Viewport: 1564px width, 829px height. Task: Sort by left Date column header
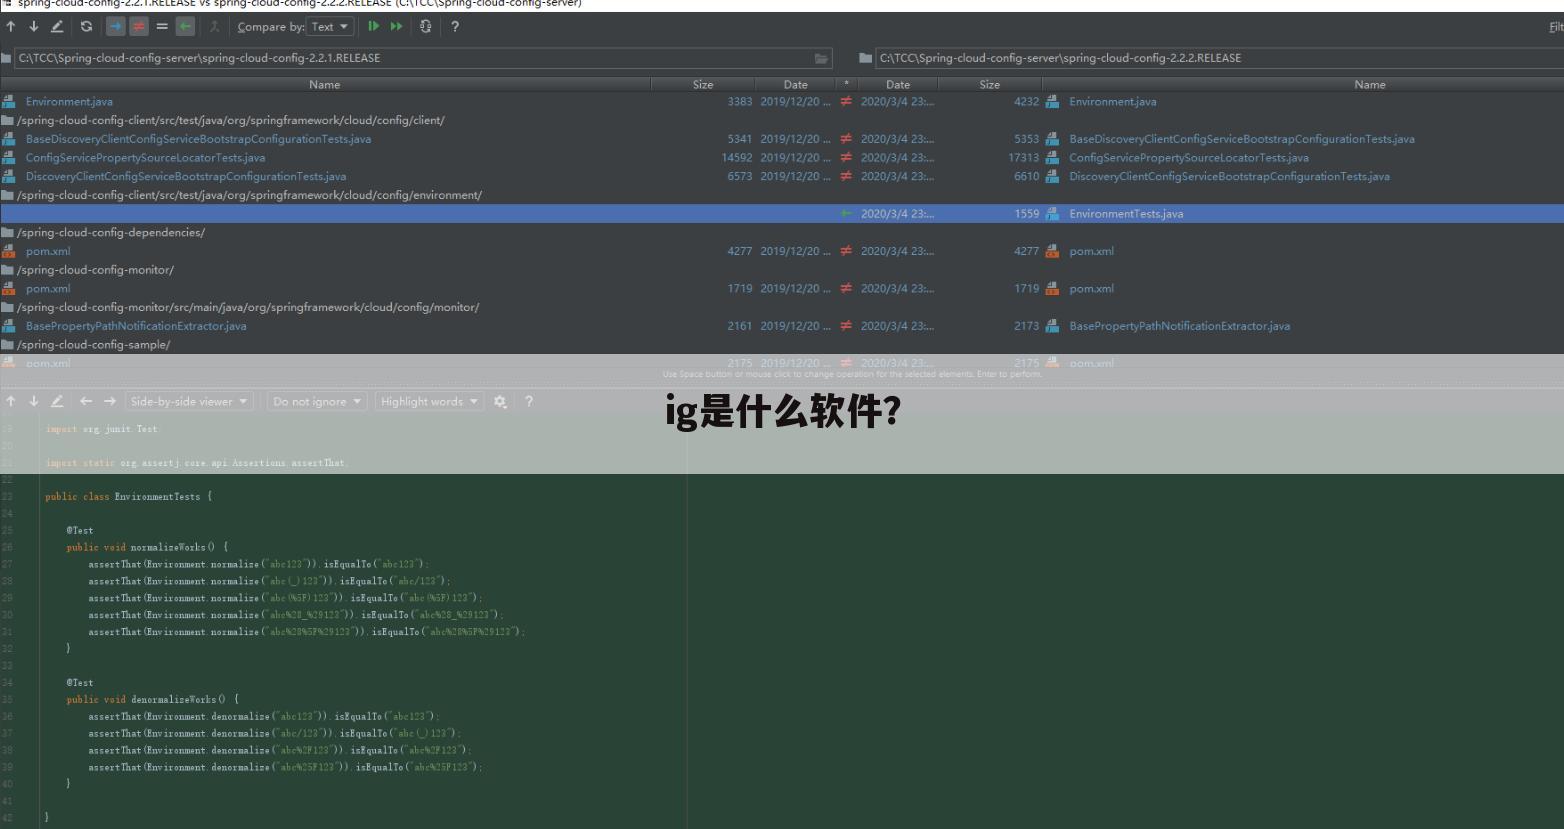795,85
